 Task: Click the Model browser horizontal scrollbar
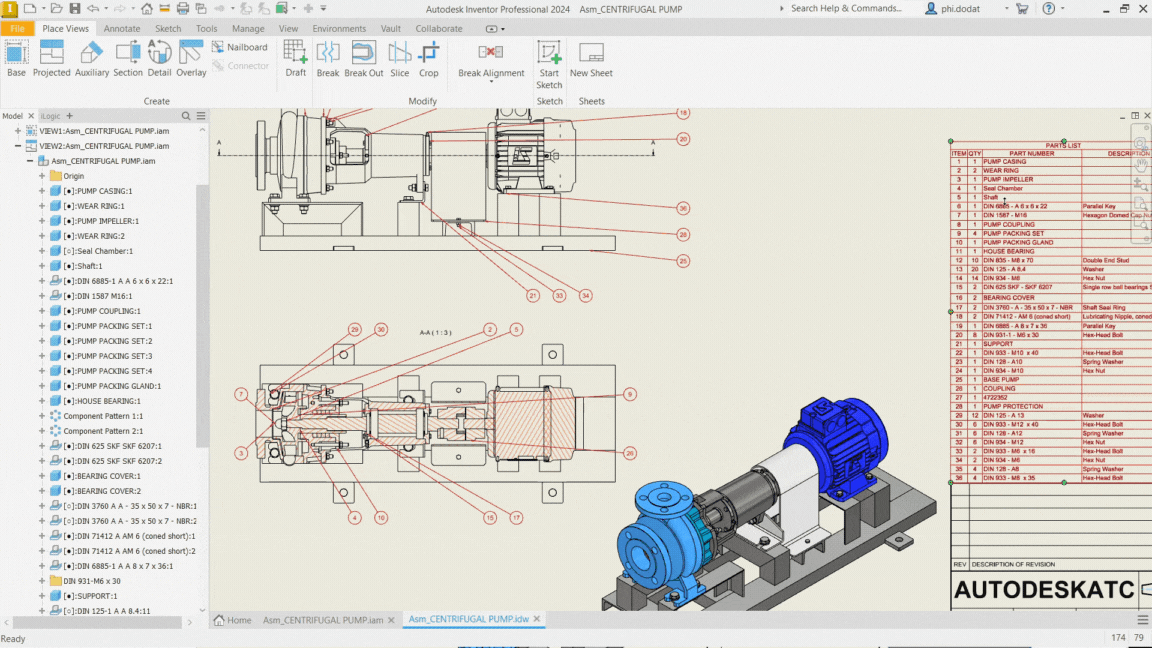(x=98, y=622)
